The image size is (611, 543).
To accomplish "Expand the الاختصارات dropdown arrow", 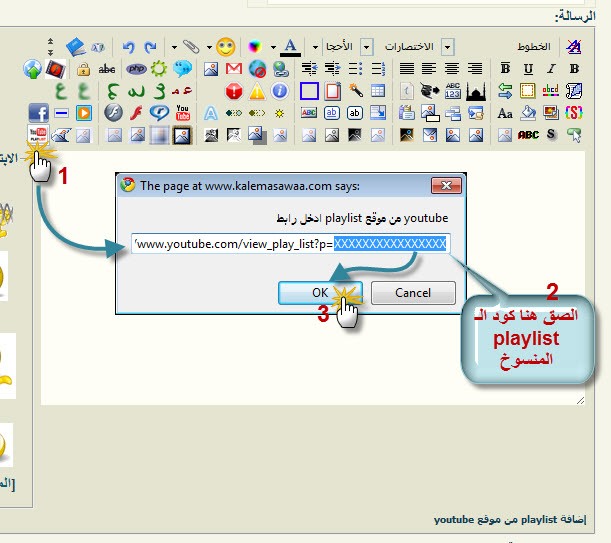I will [x=447, y=47].
